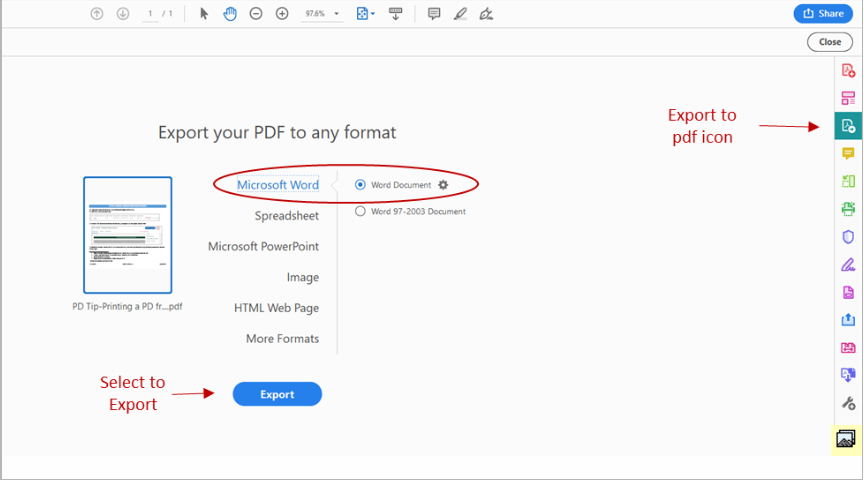The width and height of the screenshot is (864, 480).
Task: Open More Formats export option
Action: [x=283, y=338]
